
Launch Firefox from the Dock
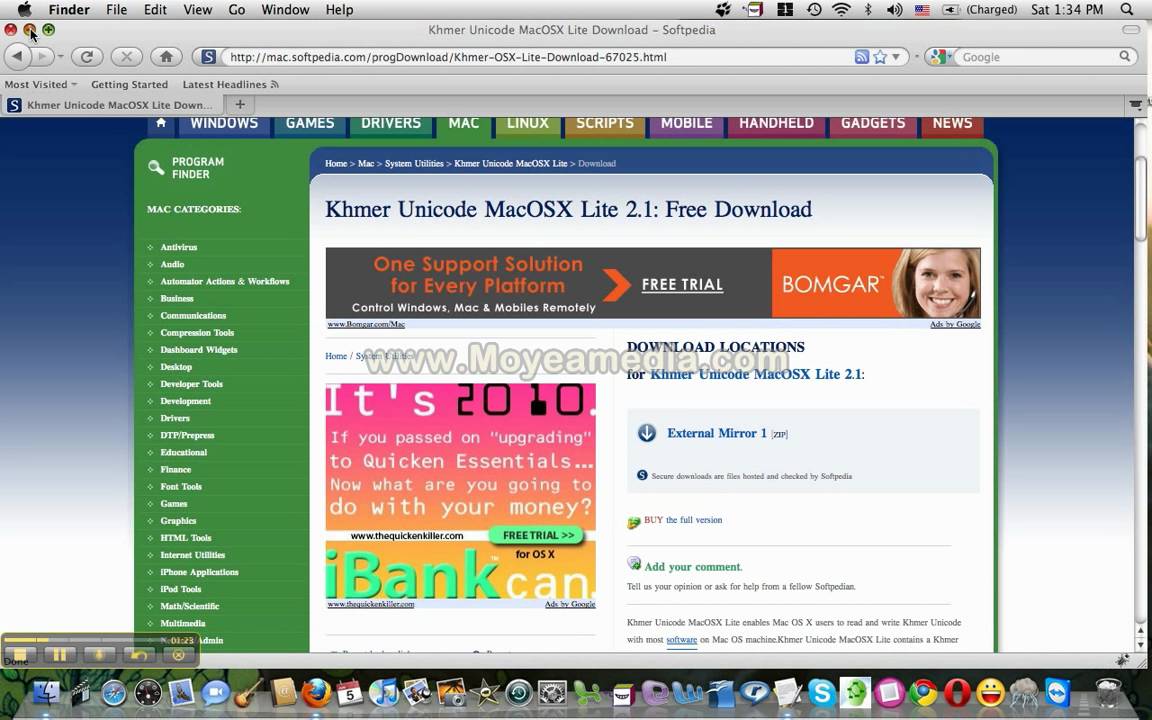pyautogui.click(x=316, y=692)
